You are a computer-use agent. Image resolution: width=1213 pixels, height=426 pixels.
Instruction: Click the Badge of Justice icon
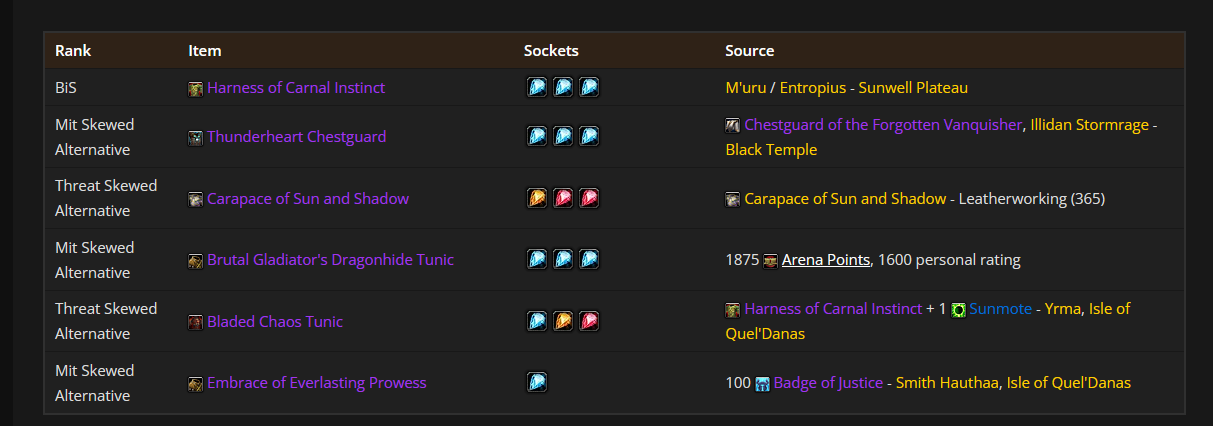(763, 384)
